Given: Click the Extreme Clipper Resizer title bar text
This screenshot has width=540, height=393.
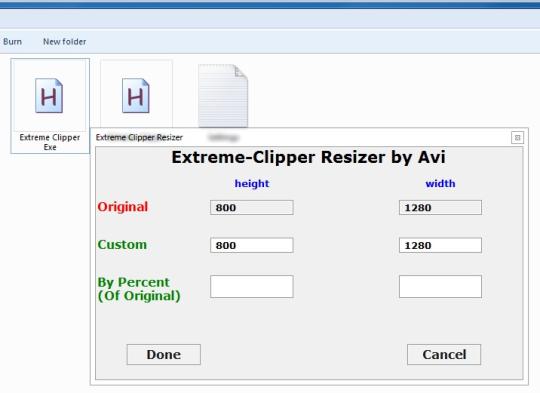Looking at the screenshot, I should coord(139,137).
